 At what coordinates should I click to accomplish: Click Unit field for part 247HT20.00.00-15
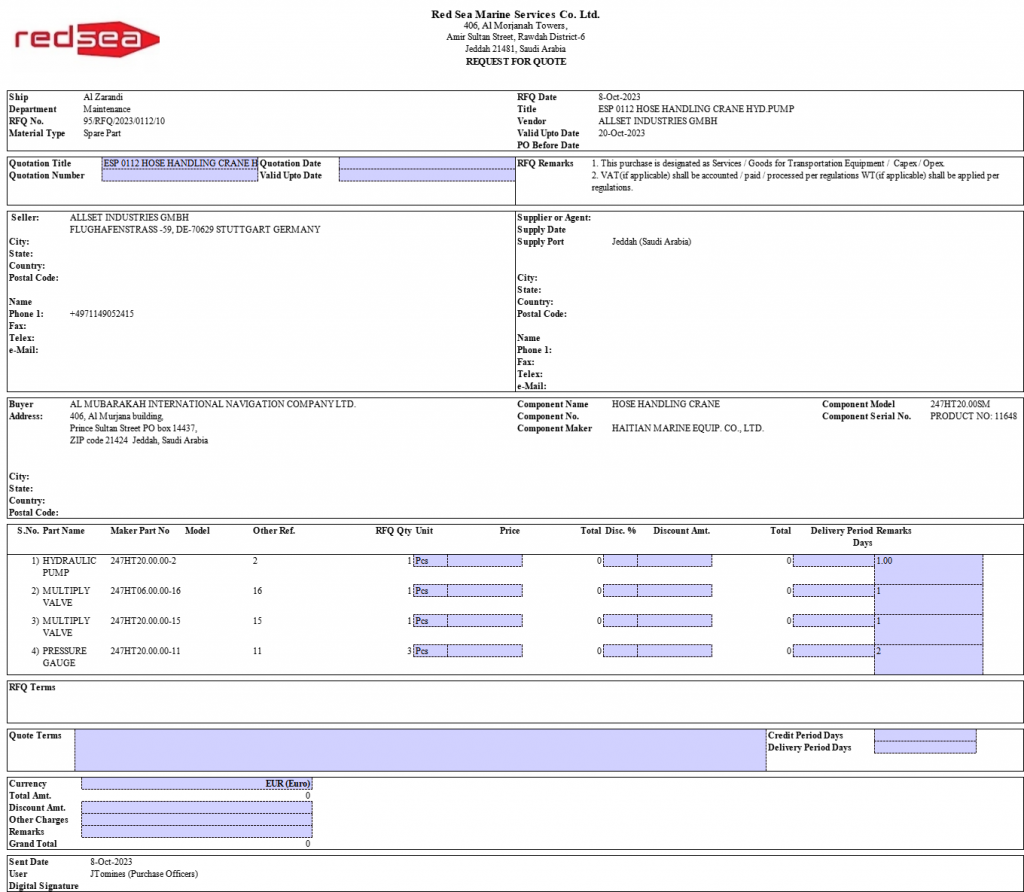430,621
